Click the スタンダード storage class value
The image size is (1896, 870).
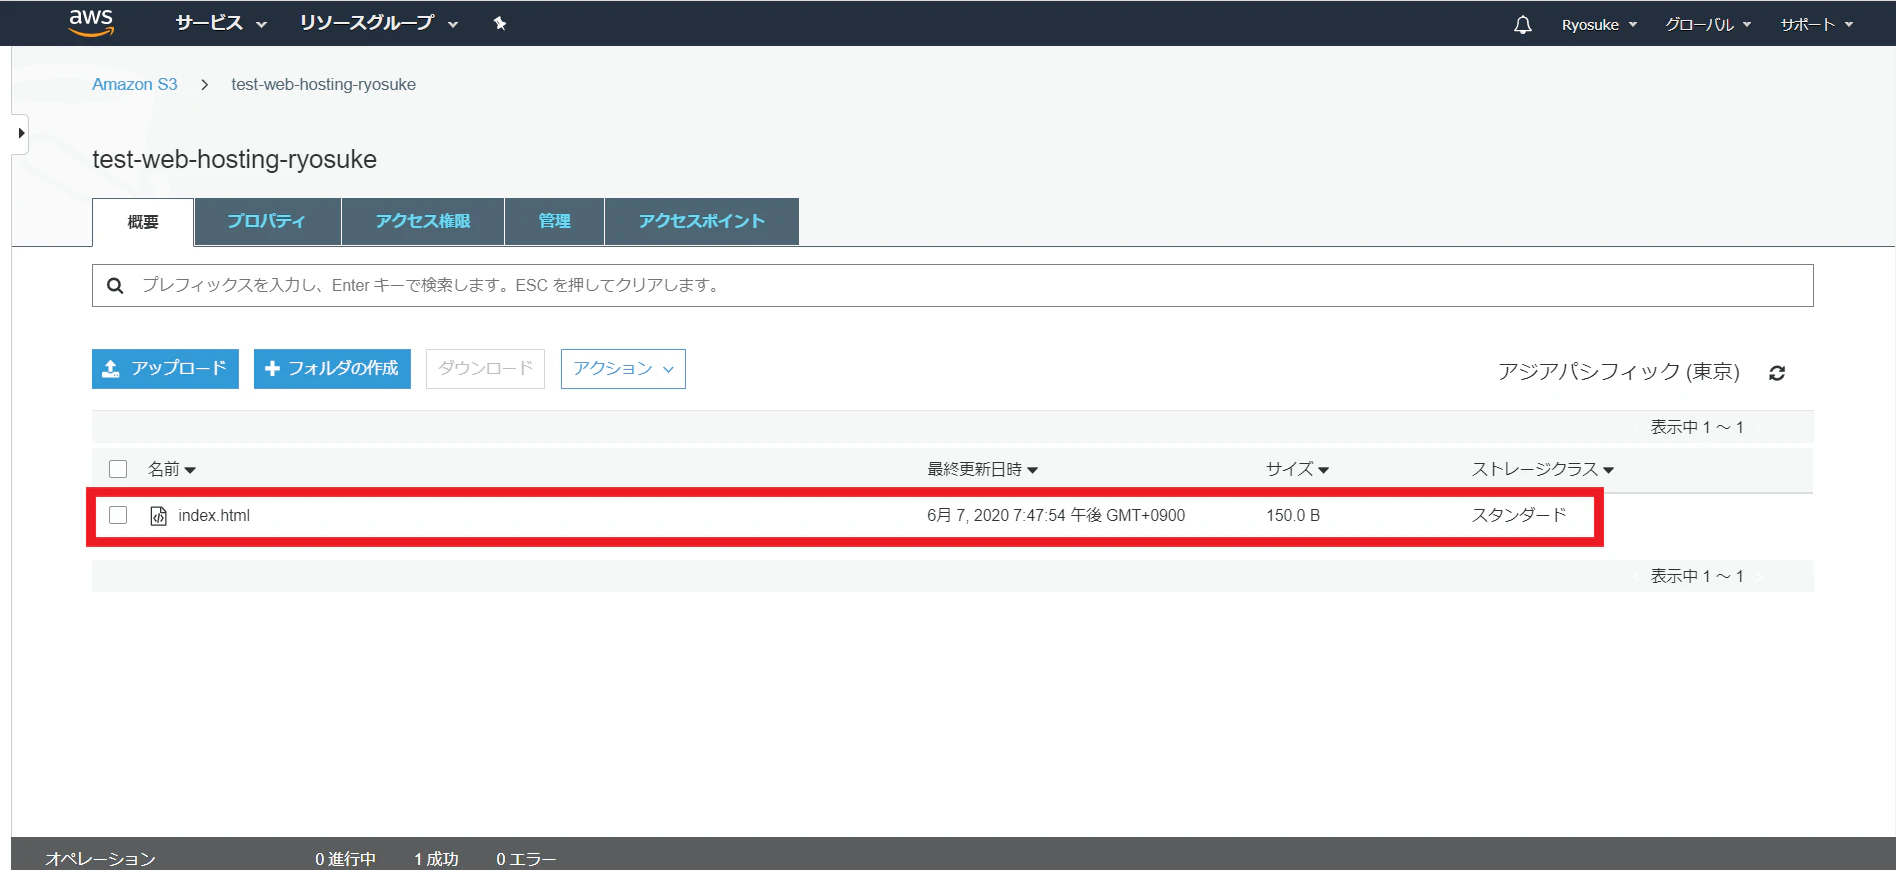coord(1518,516)
